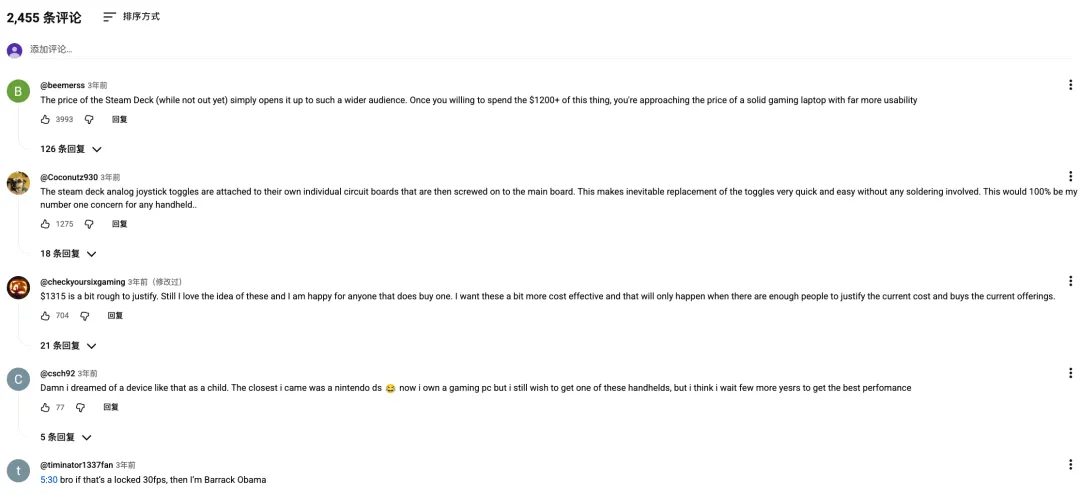
Task: Like the @csch92 comment
Action: point(45,407)
